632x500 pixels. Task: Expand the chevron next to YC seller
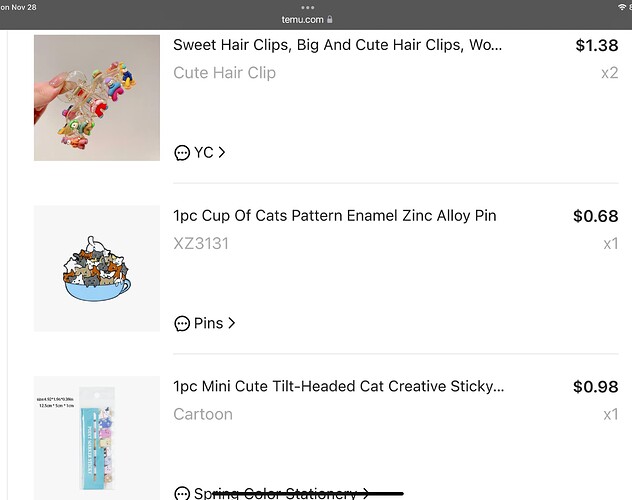pos(222,153)
